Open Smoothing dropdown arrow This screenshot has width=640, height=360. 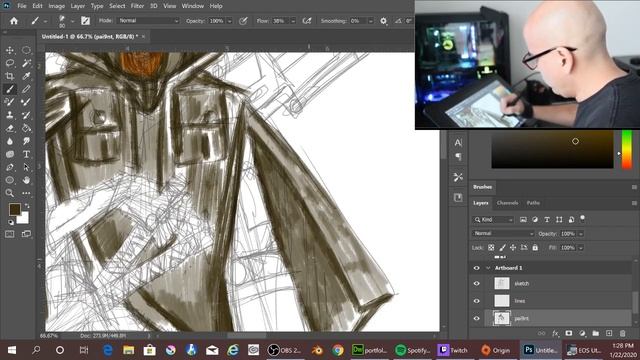point(371,21)
